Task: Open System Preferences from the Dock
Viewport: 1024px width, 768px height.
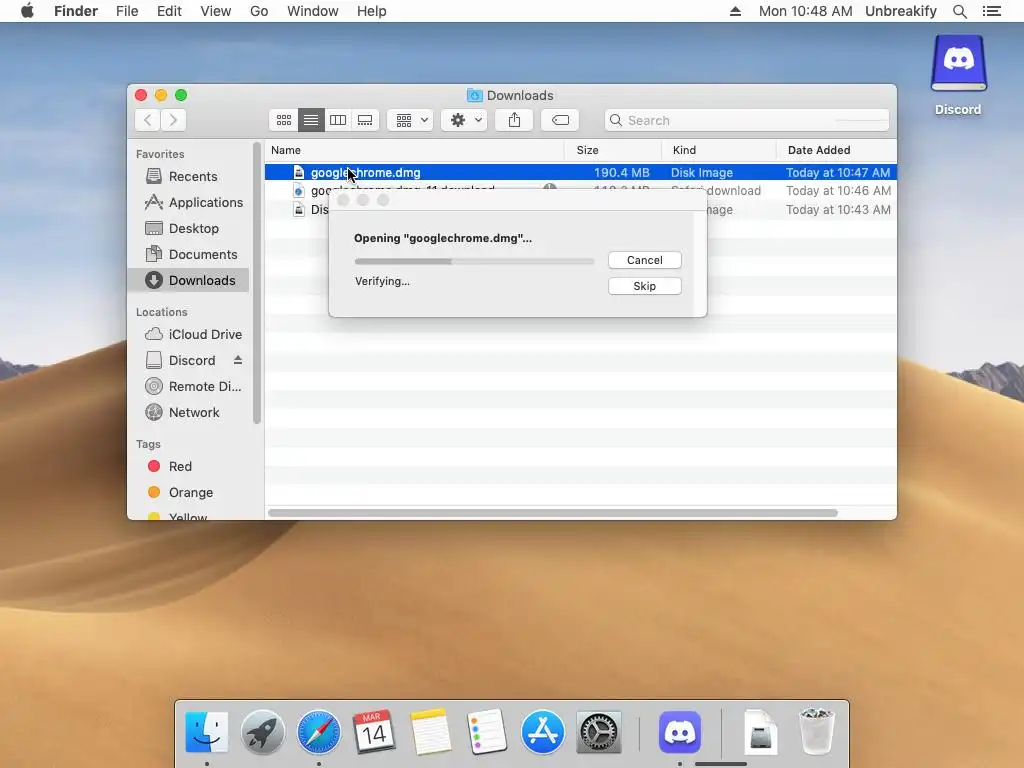Action: click(599, 732)
